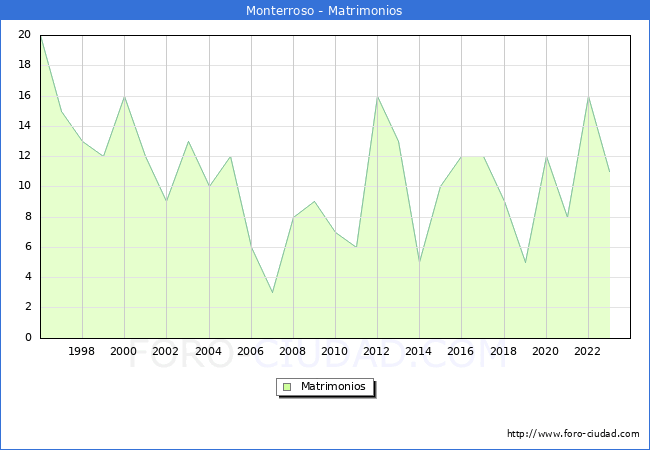This screenshot has height=450, width=650.
Task: Click the 2019 data point at 5
Action: tap(526, 262)
